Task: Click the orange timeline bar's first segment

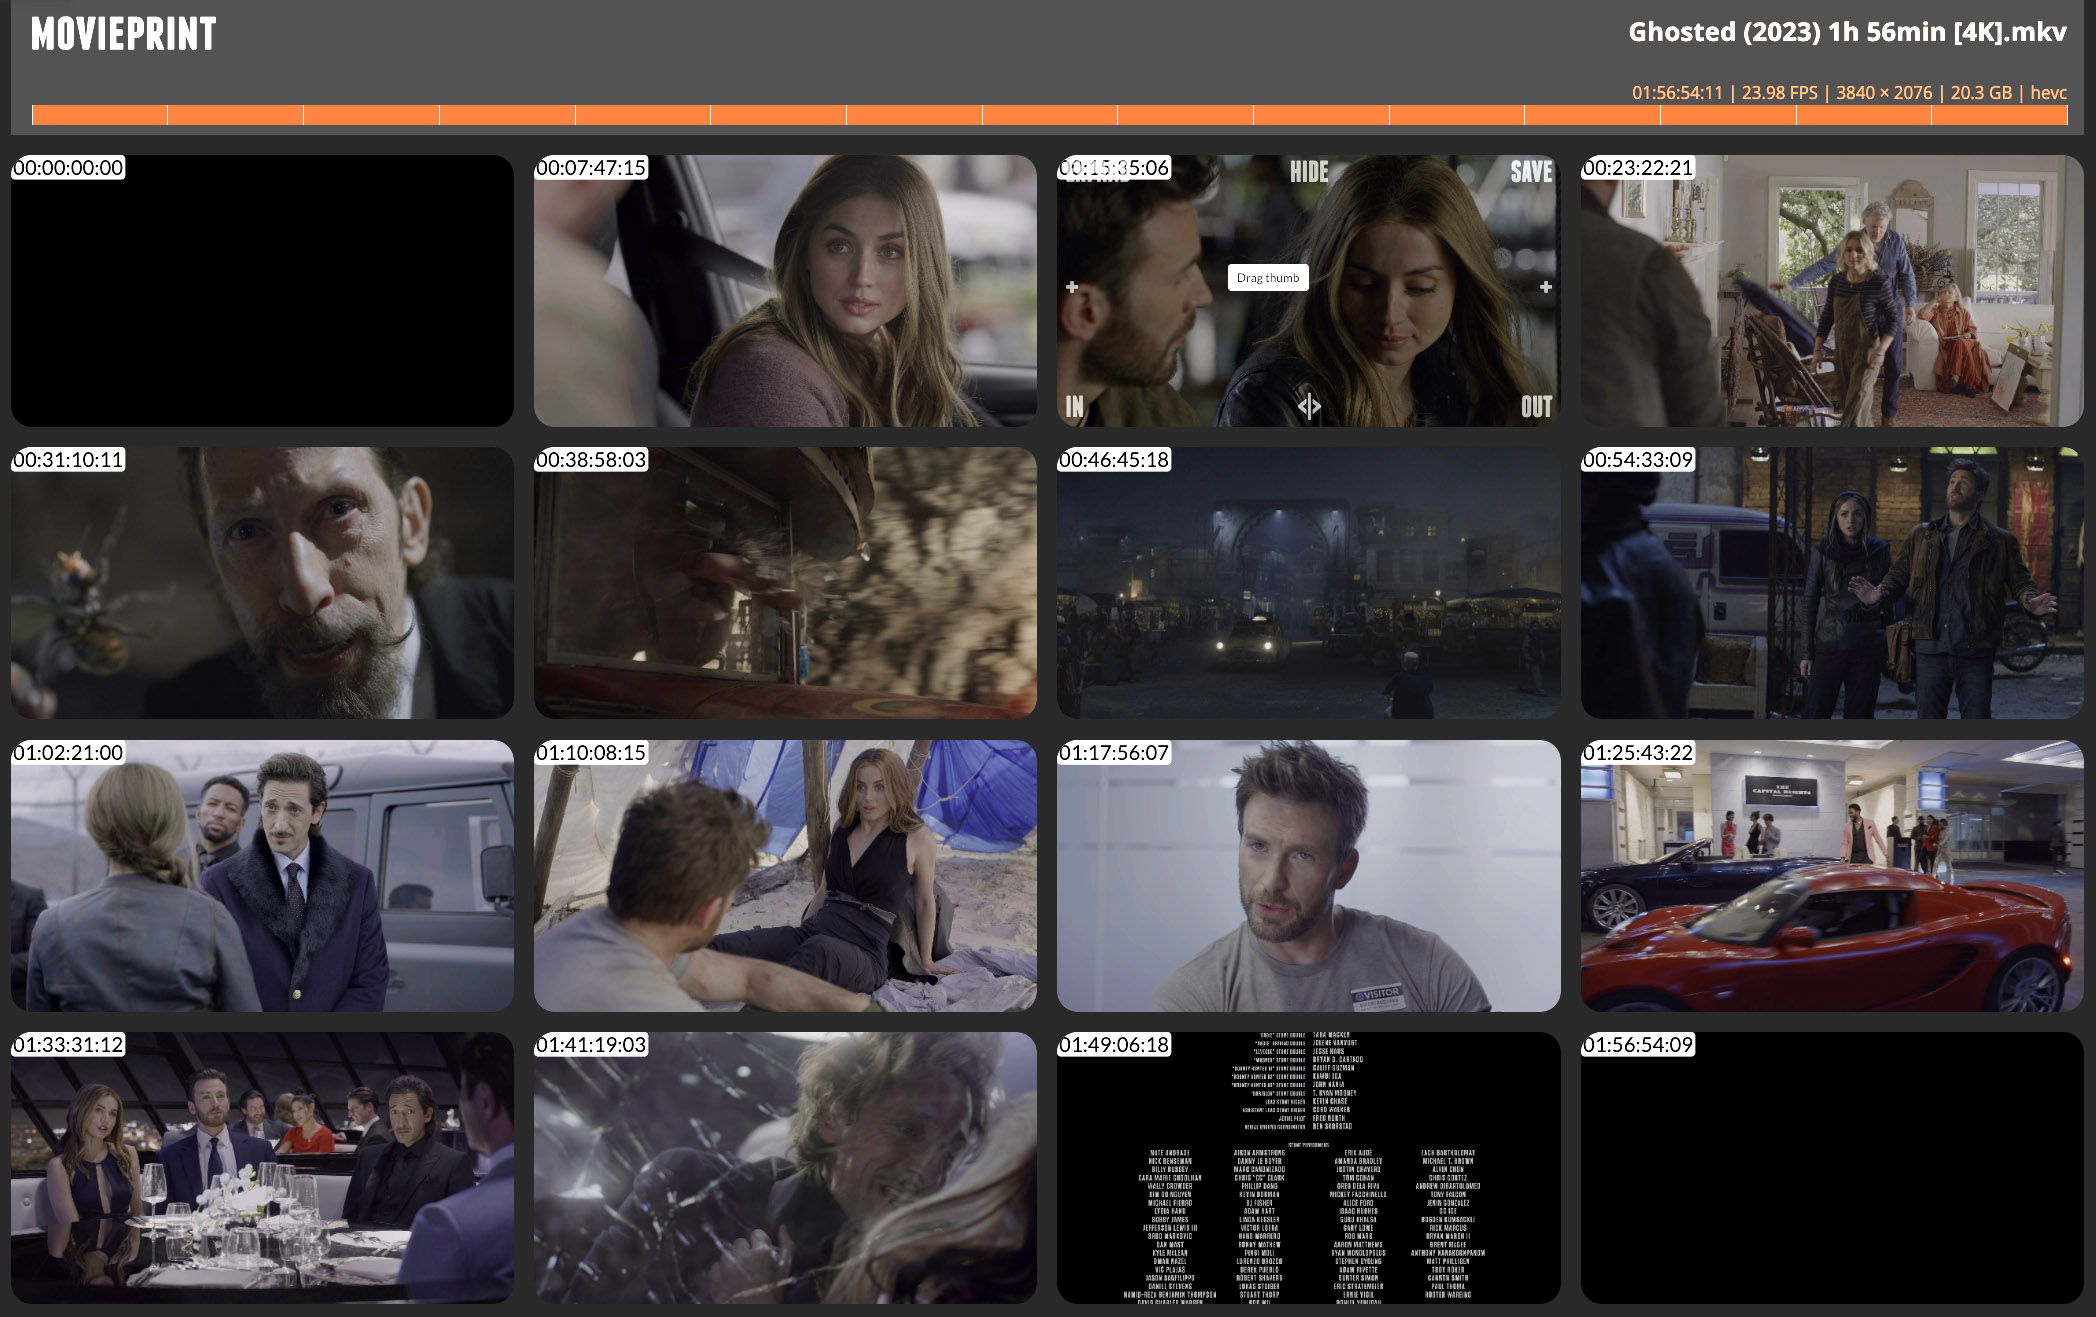Action: 99,115
